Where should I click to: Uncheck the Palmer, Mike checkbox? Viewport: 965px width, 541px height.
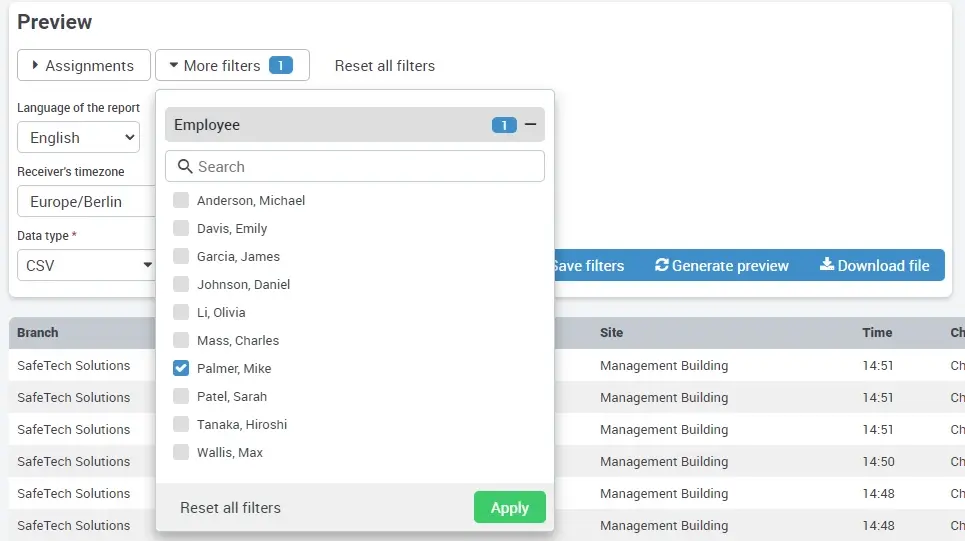tap(181, 368)
